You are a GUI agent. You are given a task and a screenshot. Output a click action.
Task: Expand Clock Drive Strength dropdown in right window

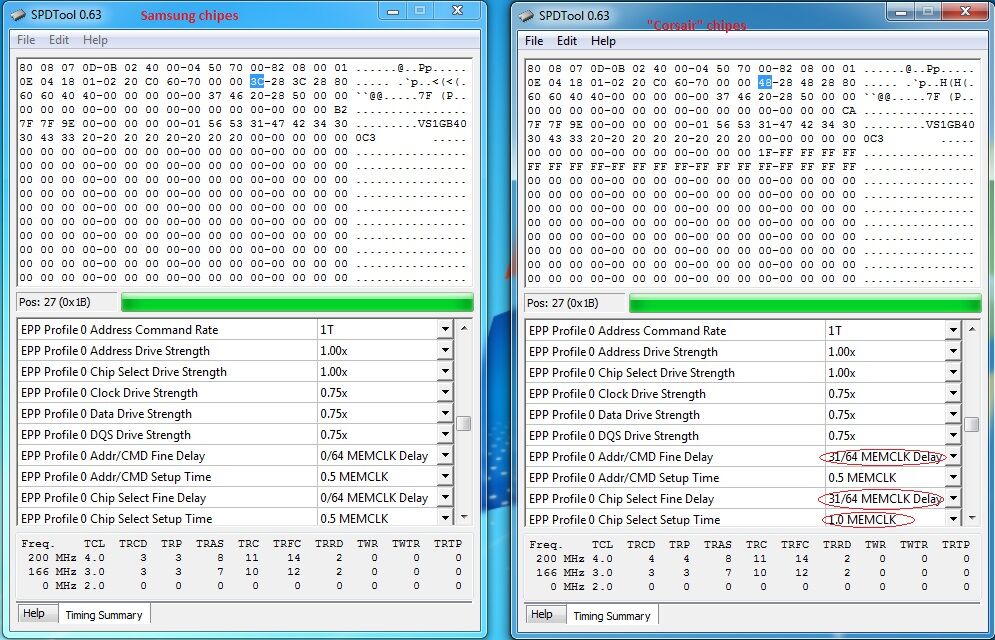click(953, 393)
